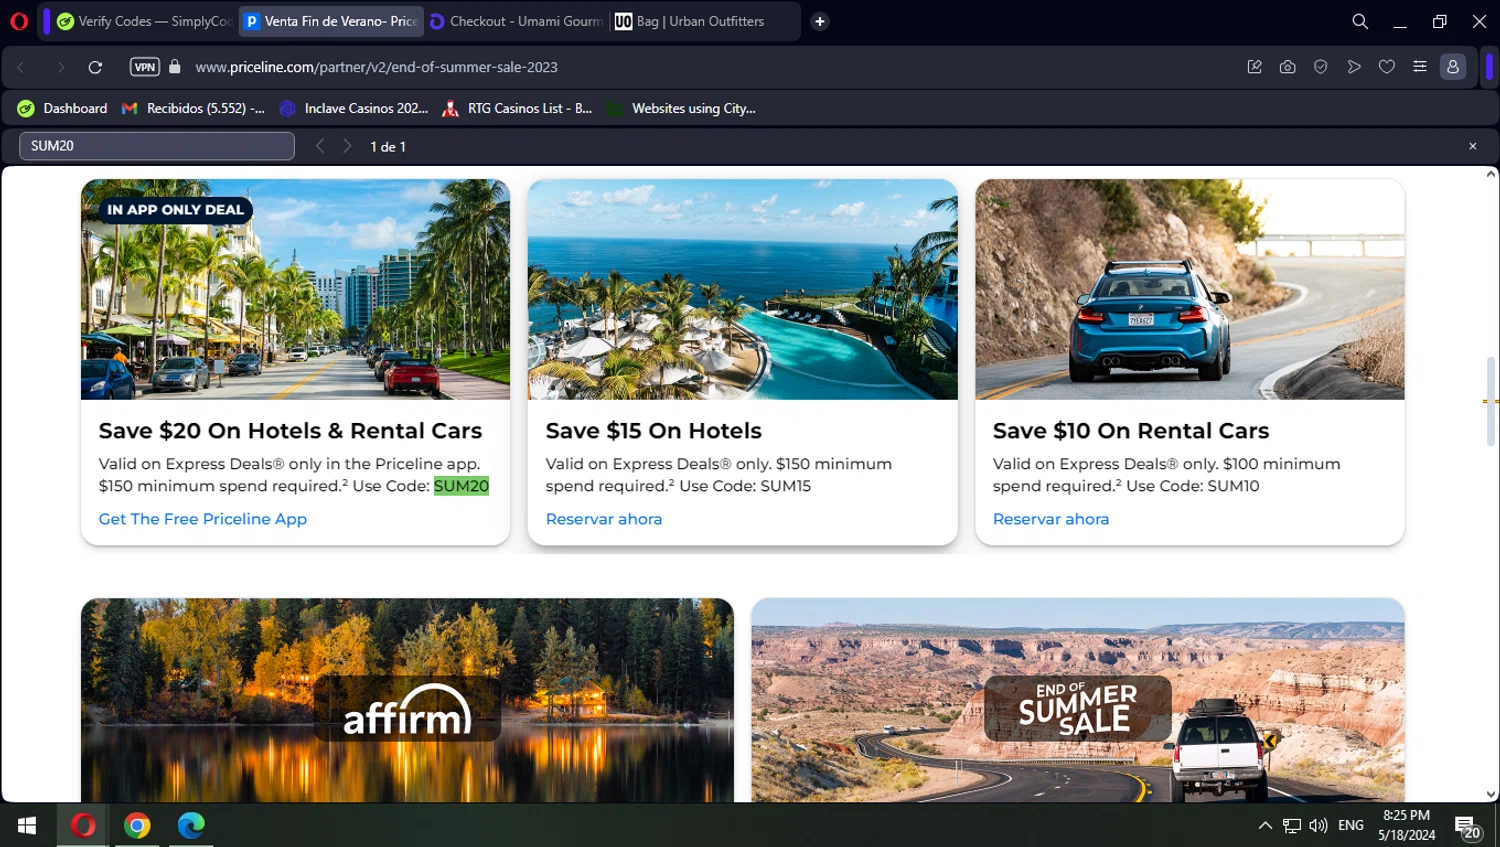Click the page vertical scrollbar thumb
Image resolution: width=1500 pixels, height=847 pixels.
coord(1490,401)
